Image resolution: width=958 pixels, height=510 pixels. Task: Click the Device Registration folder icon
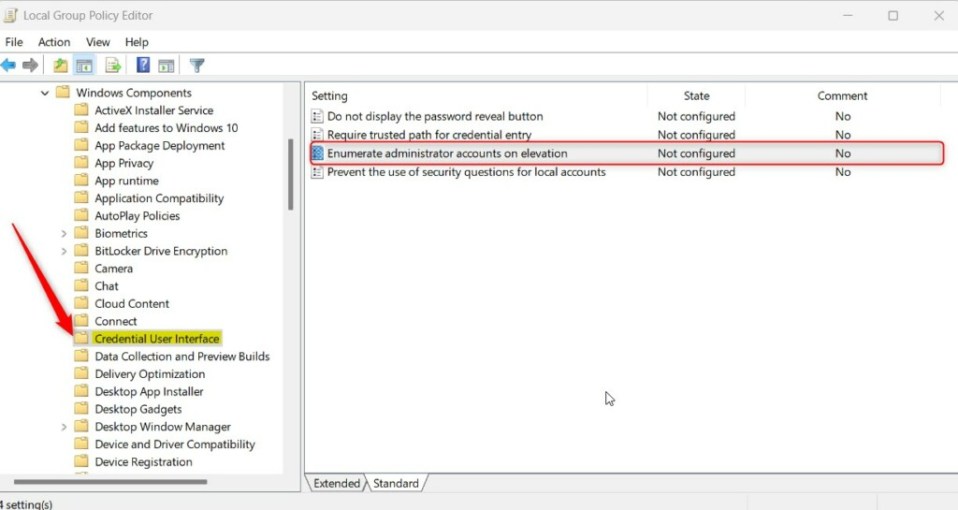point(81,462)
